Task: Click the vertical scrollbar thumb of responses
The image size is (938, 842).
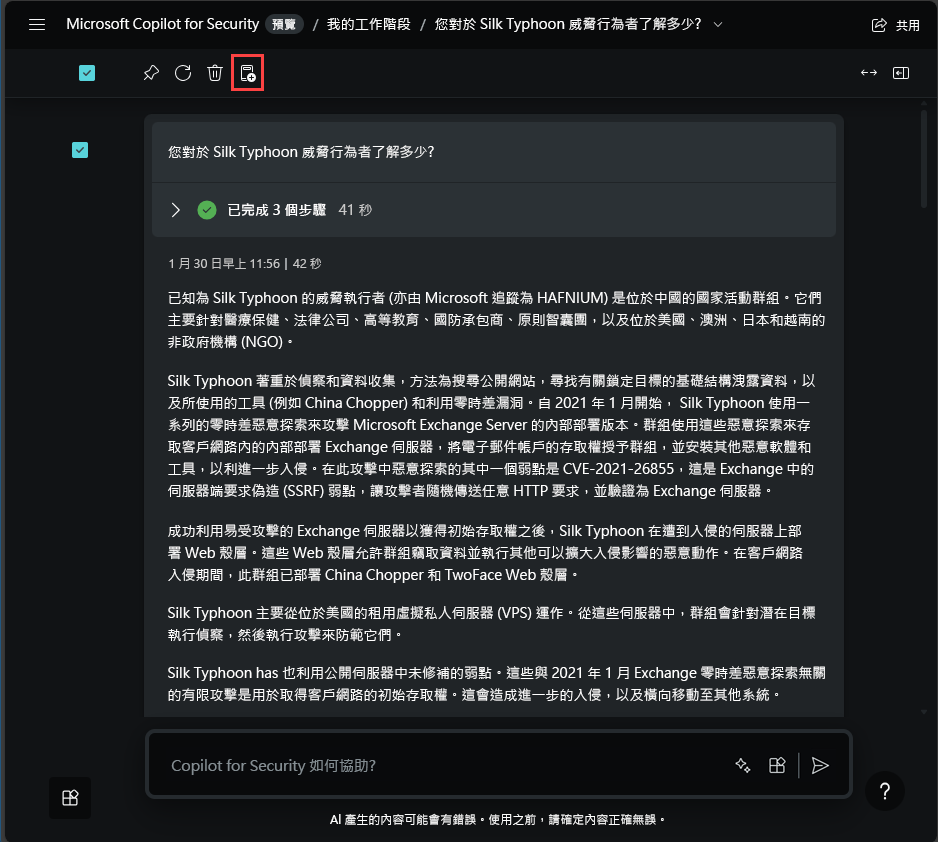Action: click(x=924, y=158)
